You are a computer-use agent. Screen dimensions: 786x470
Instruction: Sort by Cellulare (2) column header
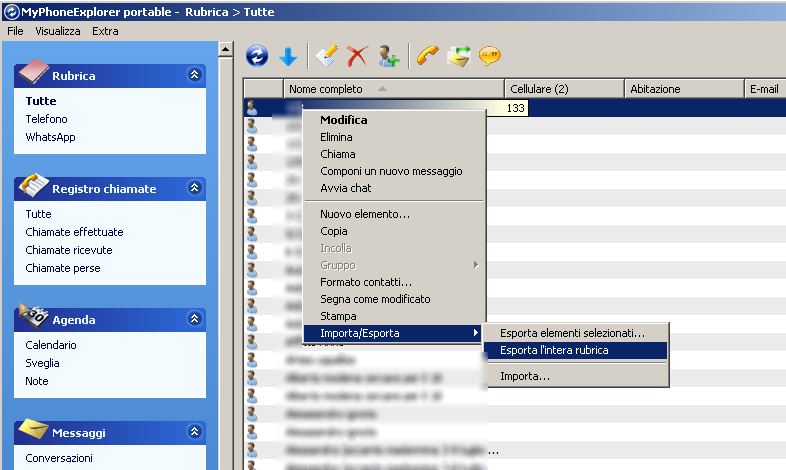pyautogui.click(x=564, y=89)
